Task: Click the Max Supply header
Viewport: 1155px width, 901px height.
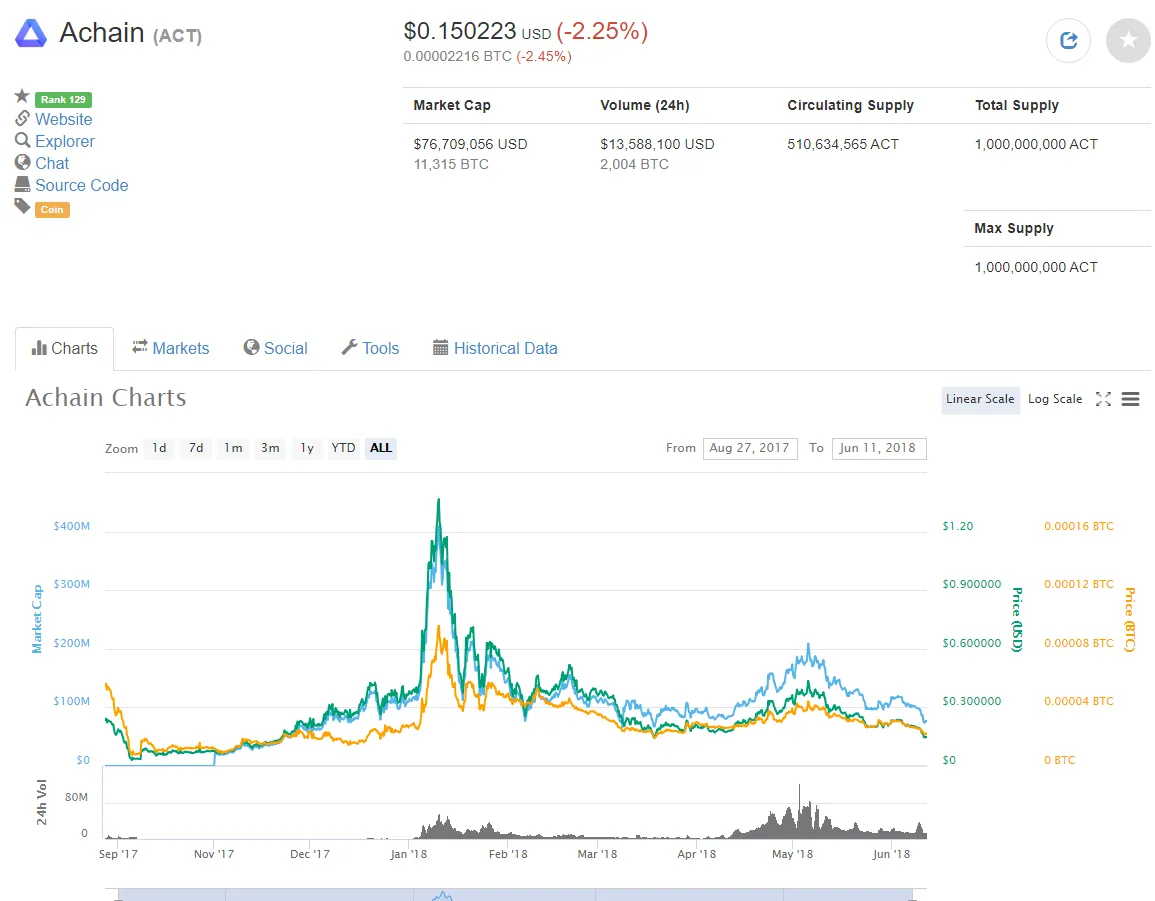Action: pos(1014,228)
